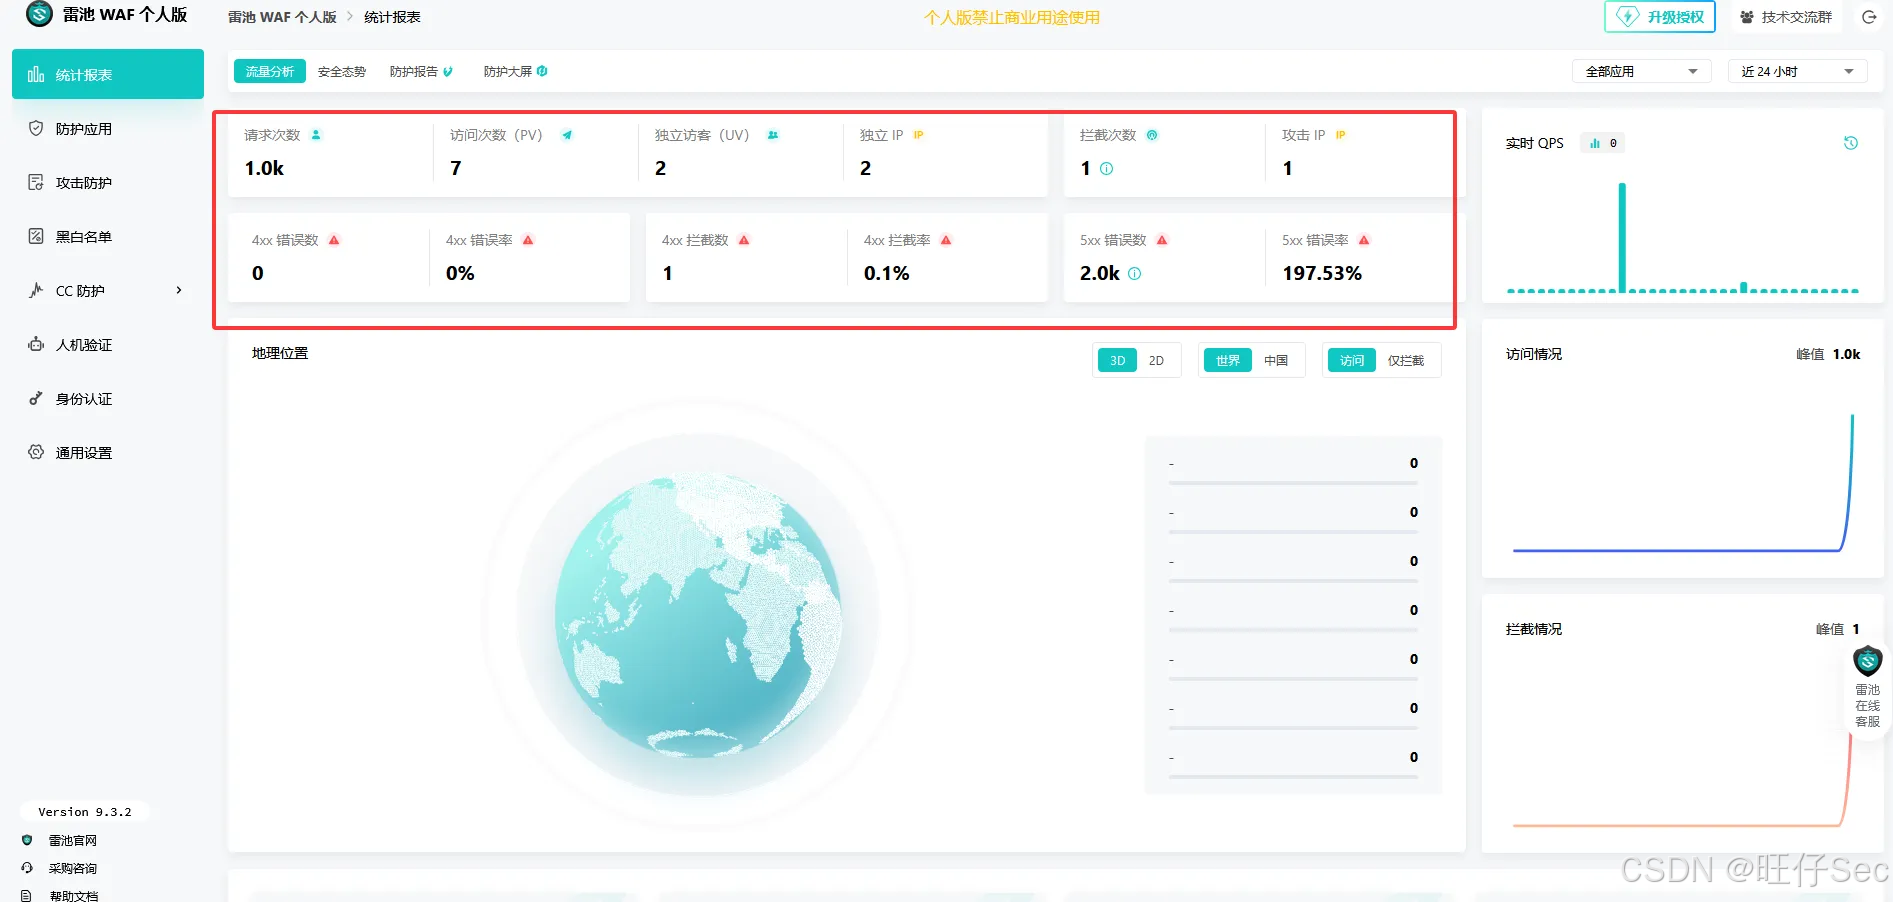Switch map view to 2D
Screen dimensions: 1893x902
(1157, 360)
